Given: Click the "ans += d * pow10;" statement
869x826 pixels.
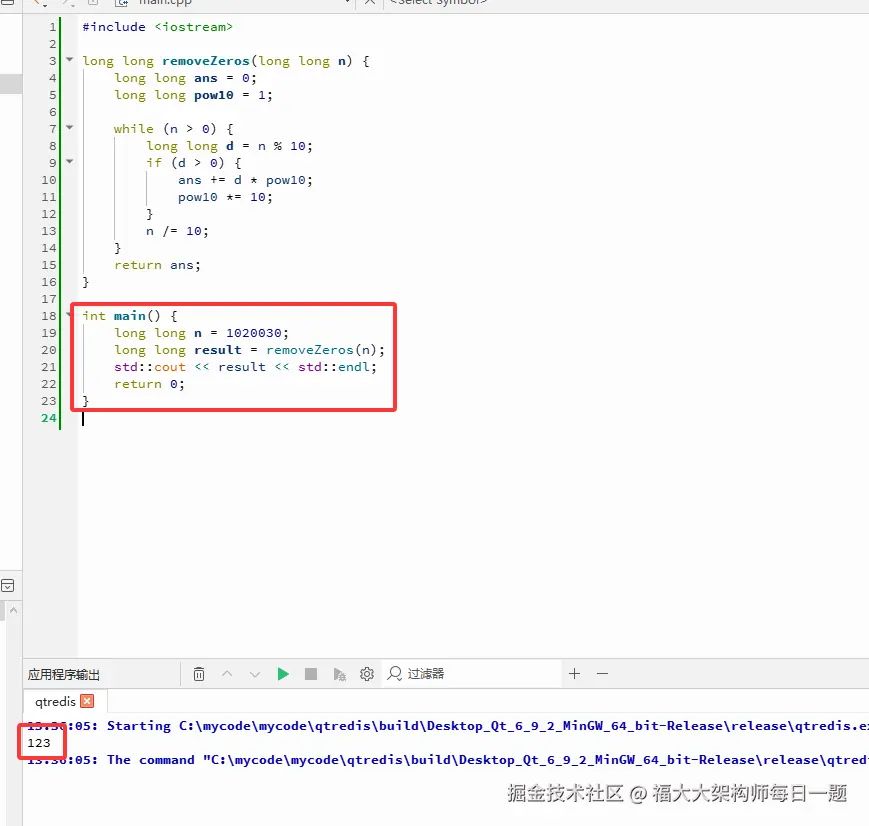Looking at the screenshot, I should point(246,180).
